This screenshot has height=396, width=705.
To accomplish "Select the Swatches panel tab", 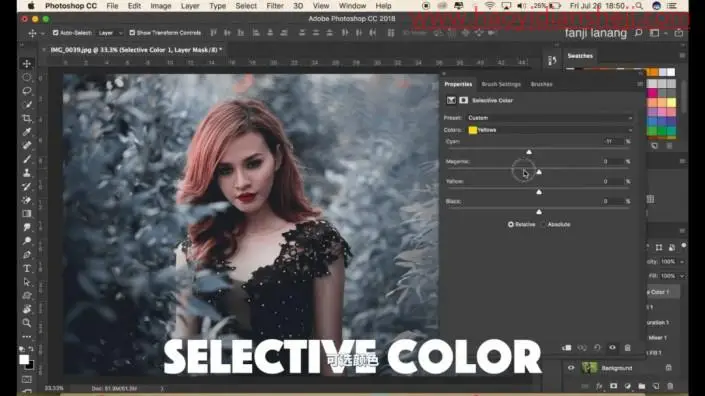I will click(x=580, y=56).
